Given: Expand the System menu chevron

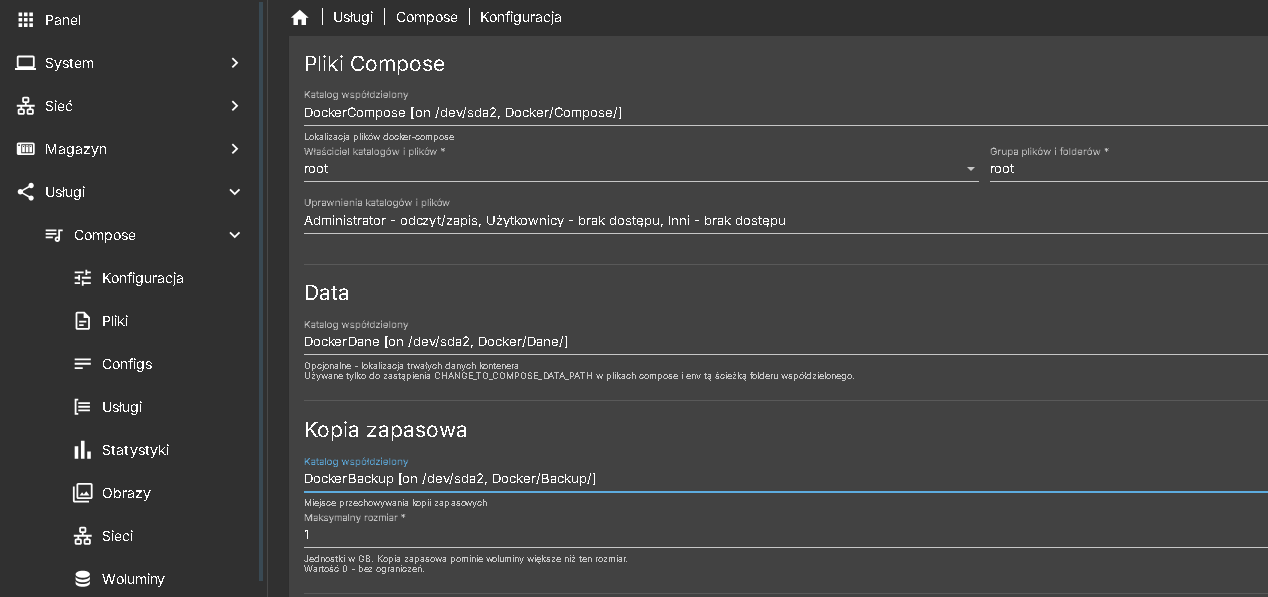Looking at the screenshot, I should coord(235,63).
